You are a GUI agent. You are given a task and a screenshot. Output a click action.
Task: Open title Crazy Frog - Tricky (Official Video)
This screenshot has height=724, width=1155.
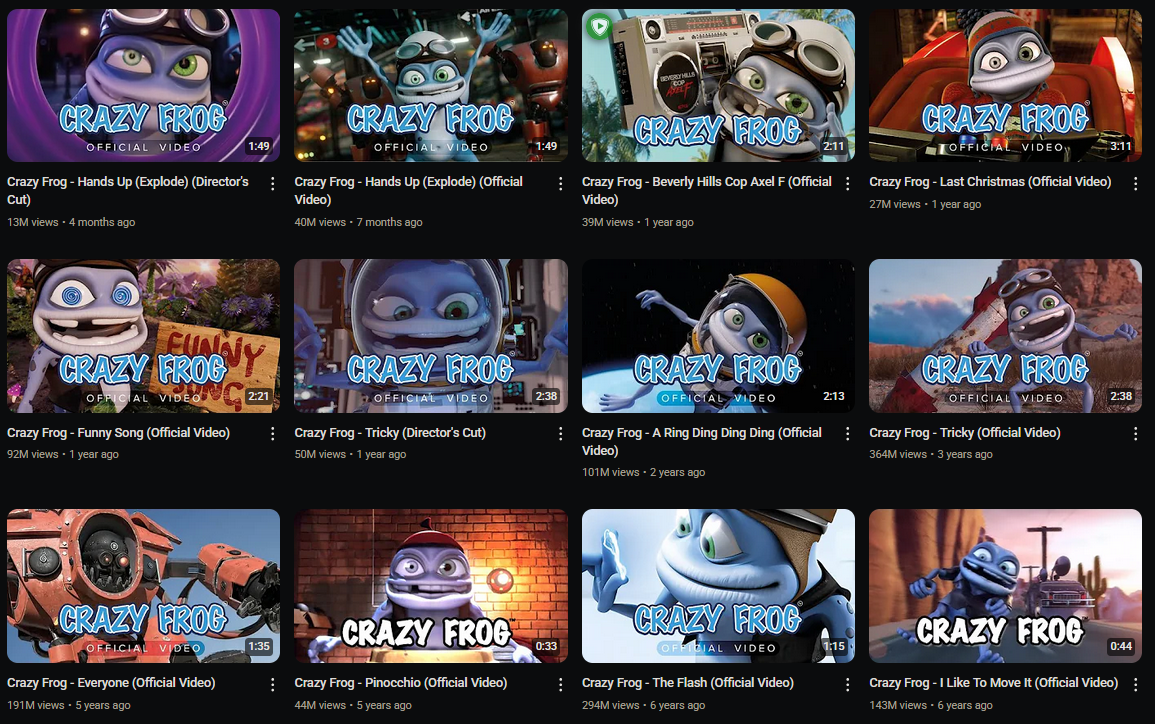pos(965,432)
